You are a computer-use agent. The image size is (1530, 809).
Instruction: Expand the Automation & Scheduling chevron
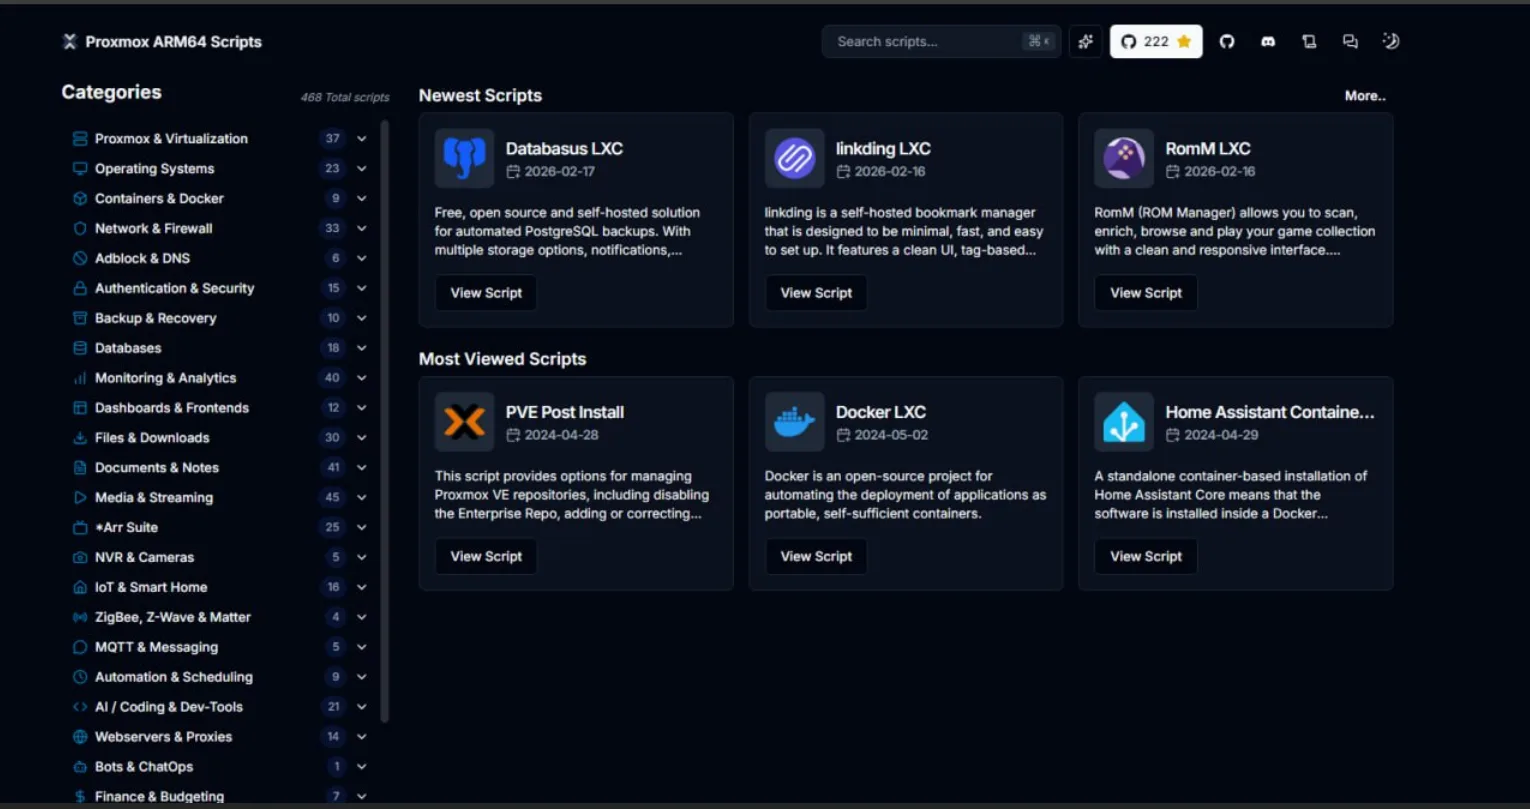click(x=361, y=677)
